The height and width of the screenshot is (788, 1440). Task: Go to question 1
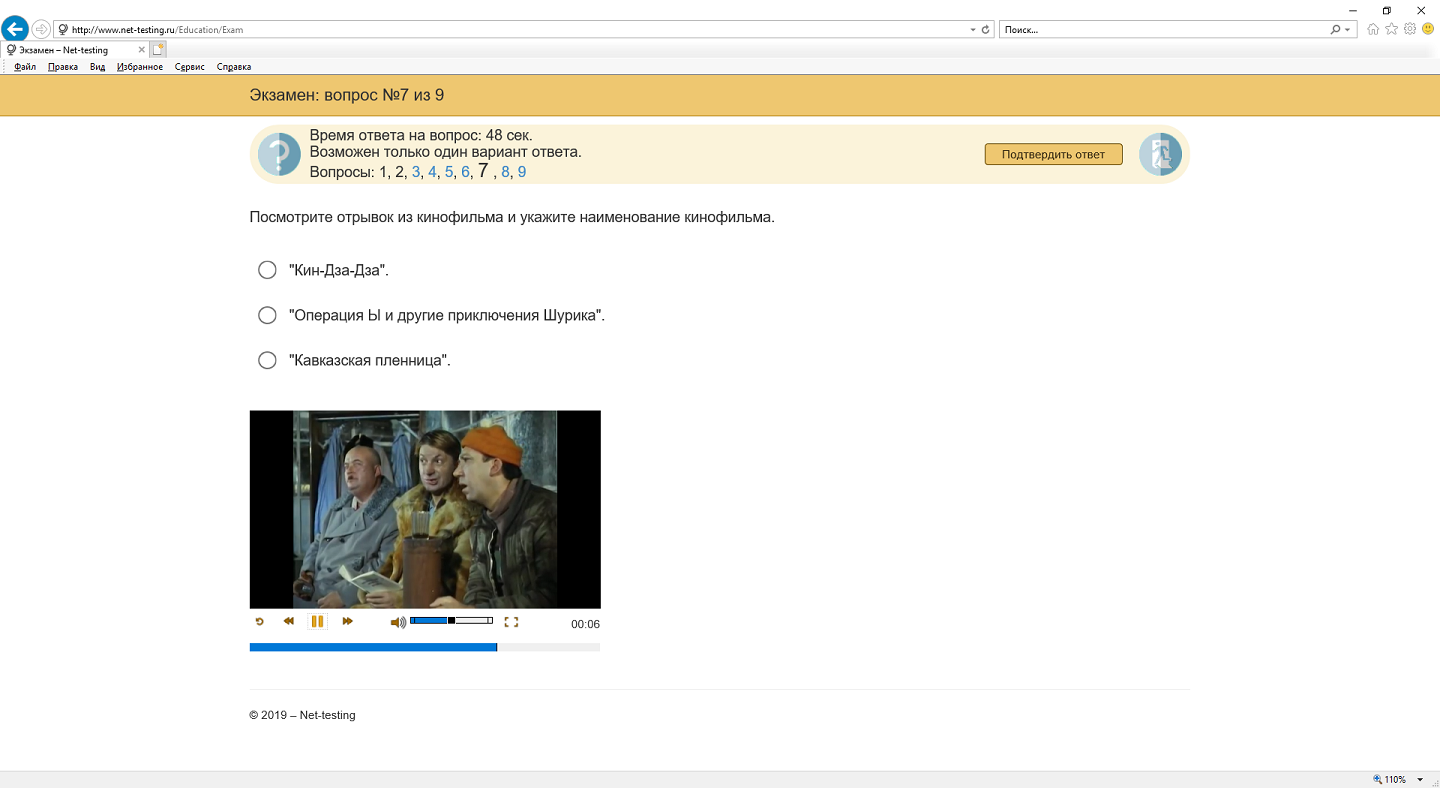tap(383, 172)
